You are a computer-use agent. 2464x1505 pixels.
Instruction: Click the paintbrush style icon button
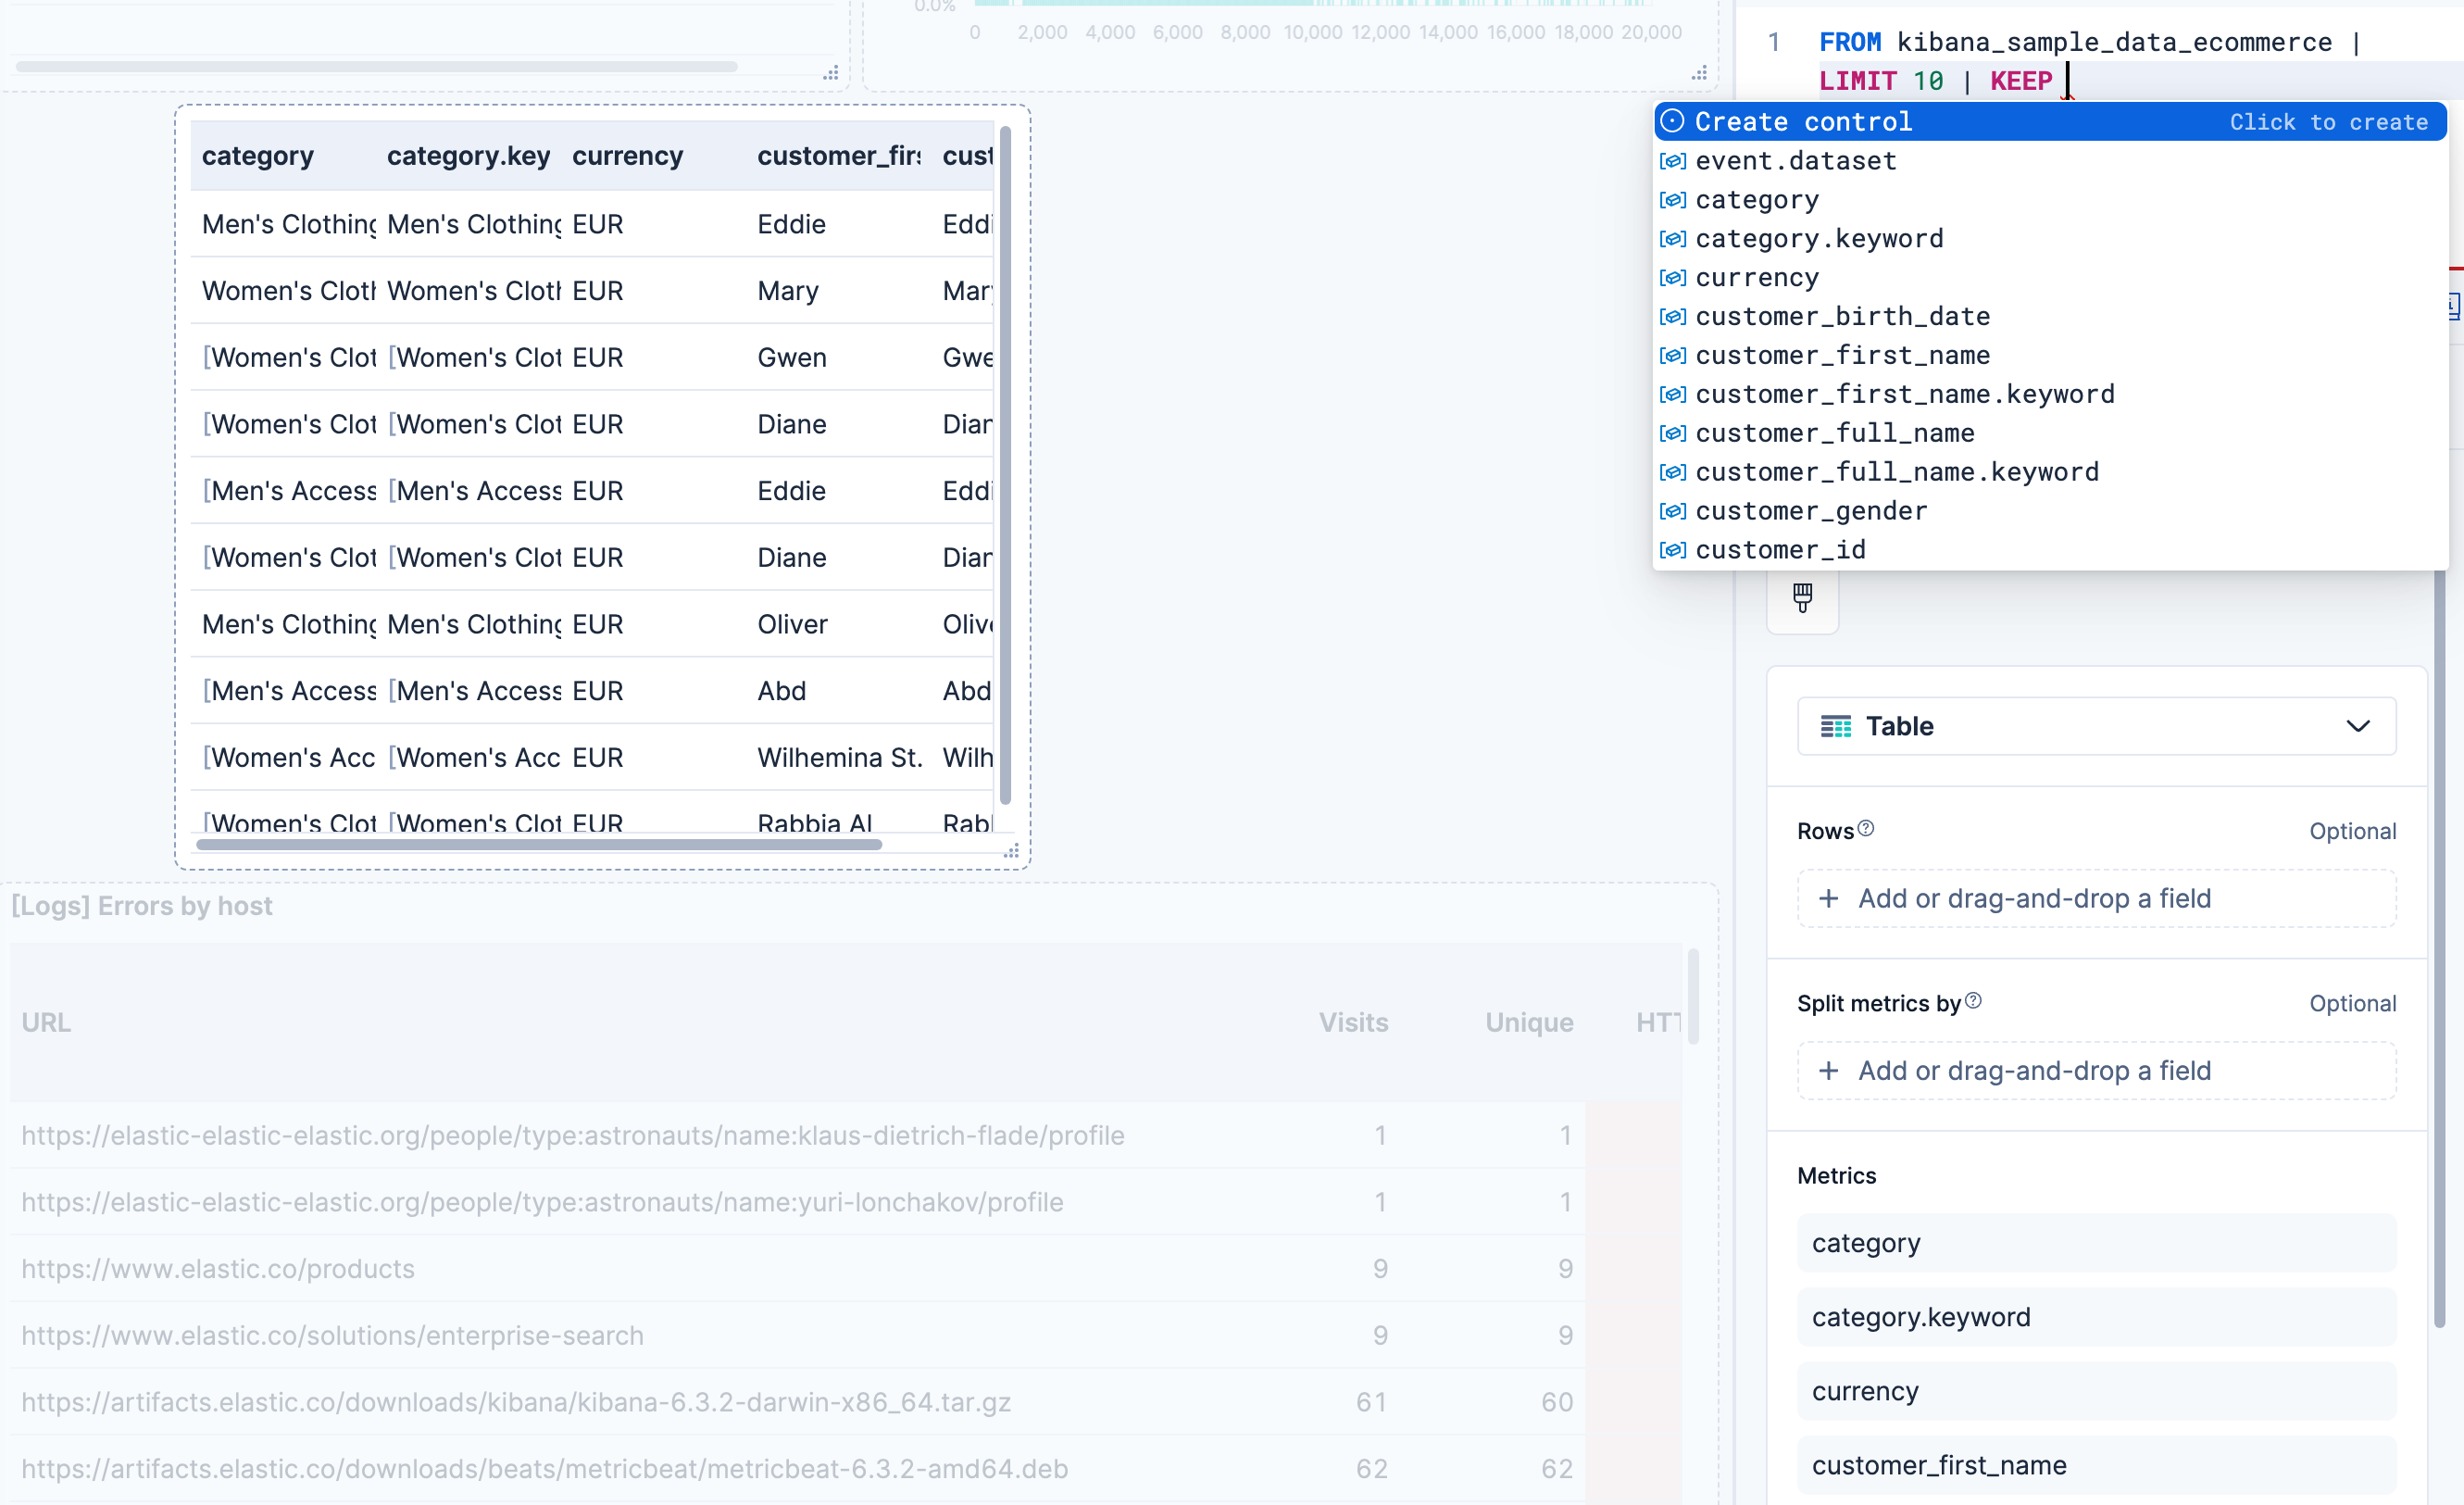[1802, 598]
